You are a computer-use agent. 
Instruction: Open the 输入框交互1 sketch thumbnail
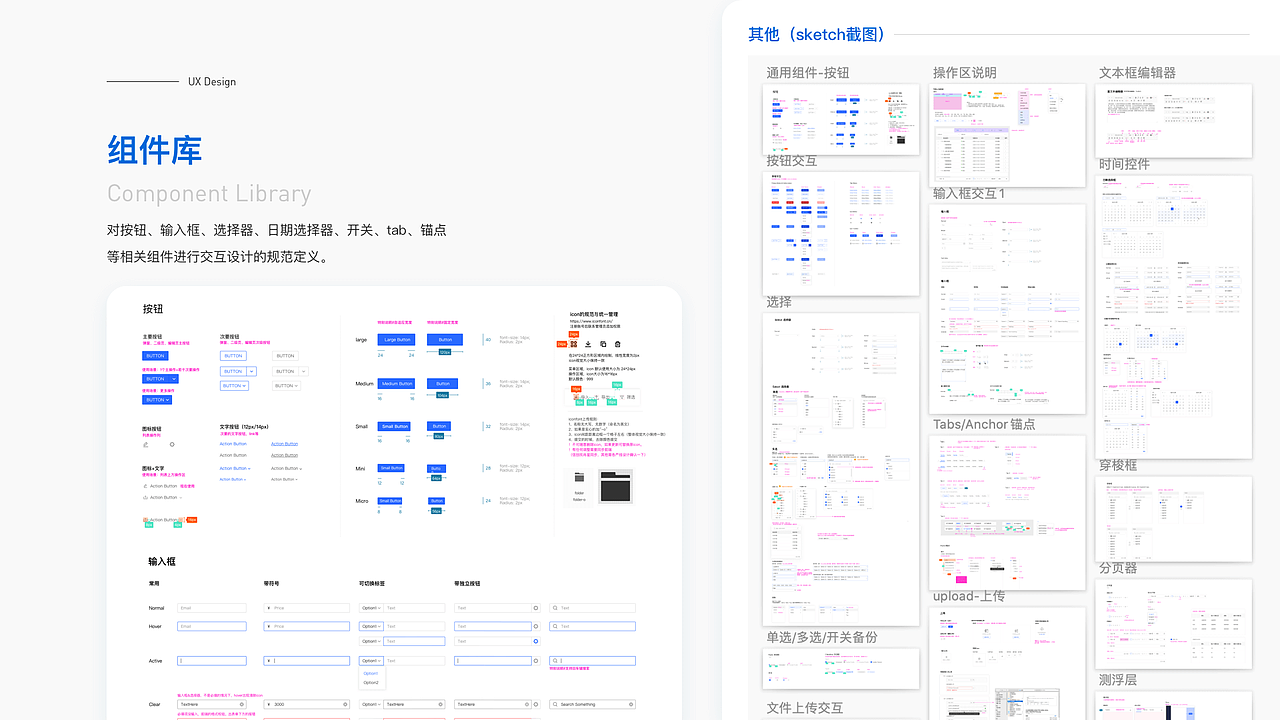[x=1007, y=309]
